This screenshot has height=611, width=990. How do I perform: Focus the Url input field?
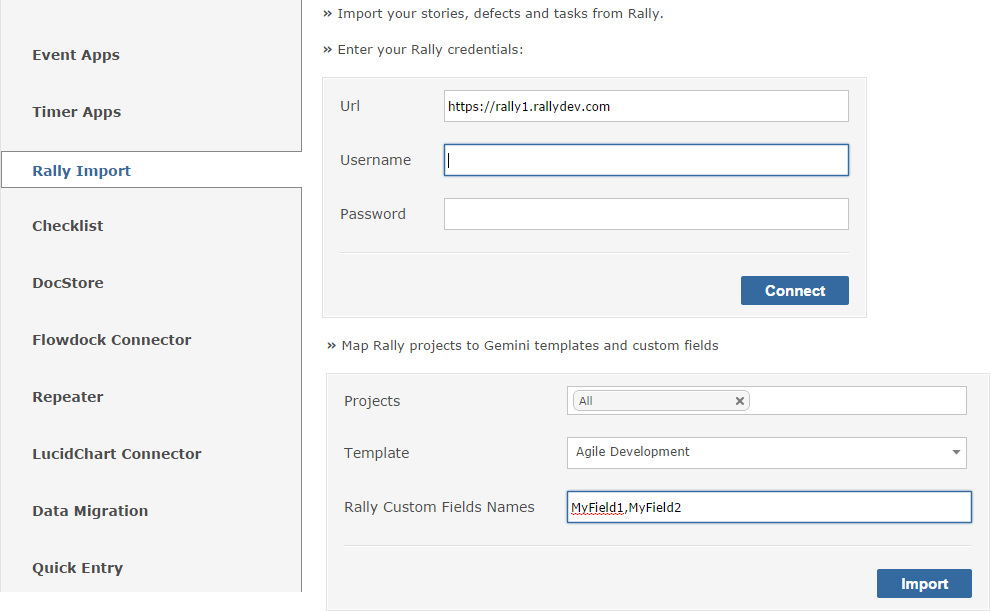[x=646, y=106]
